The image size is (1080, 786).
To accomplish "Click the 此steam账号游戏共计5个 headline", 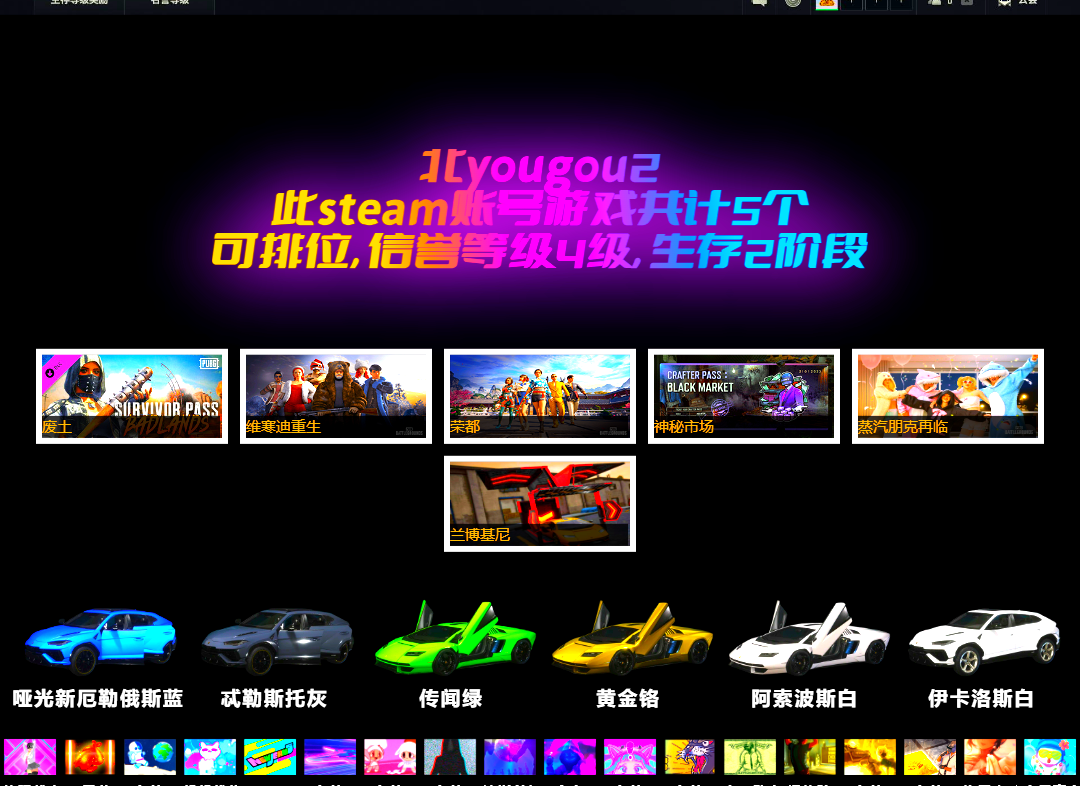I will click(540, 209).
